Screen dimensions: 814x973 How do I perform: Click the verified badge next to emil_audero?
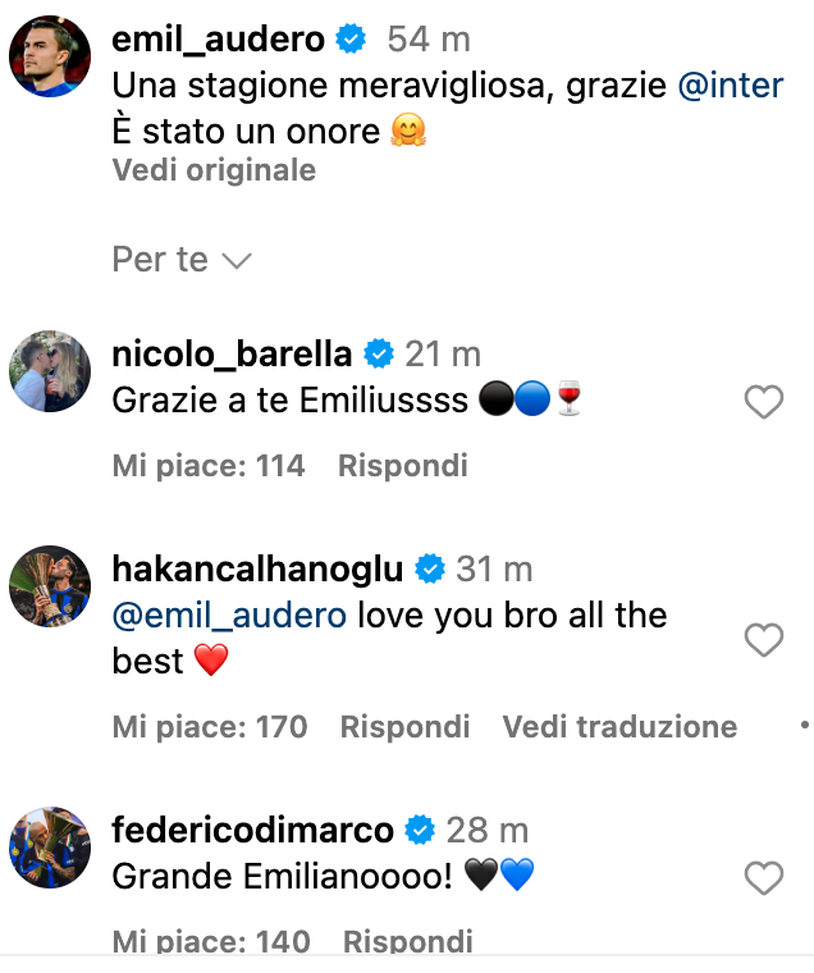350,40
